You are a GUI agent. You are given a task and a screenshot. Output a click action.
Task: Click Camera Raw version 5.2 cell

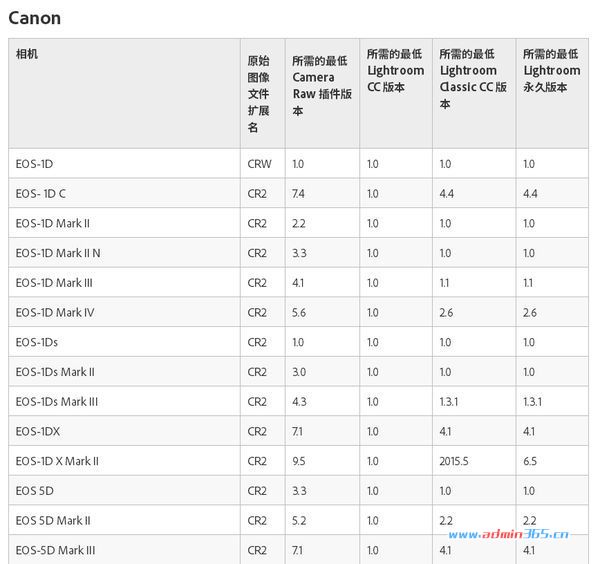point(299,520)
